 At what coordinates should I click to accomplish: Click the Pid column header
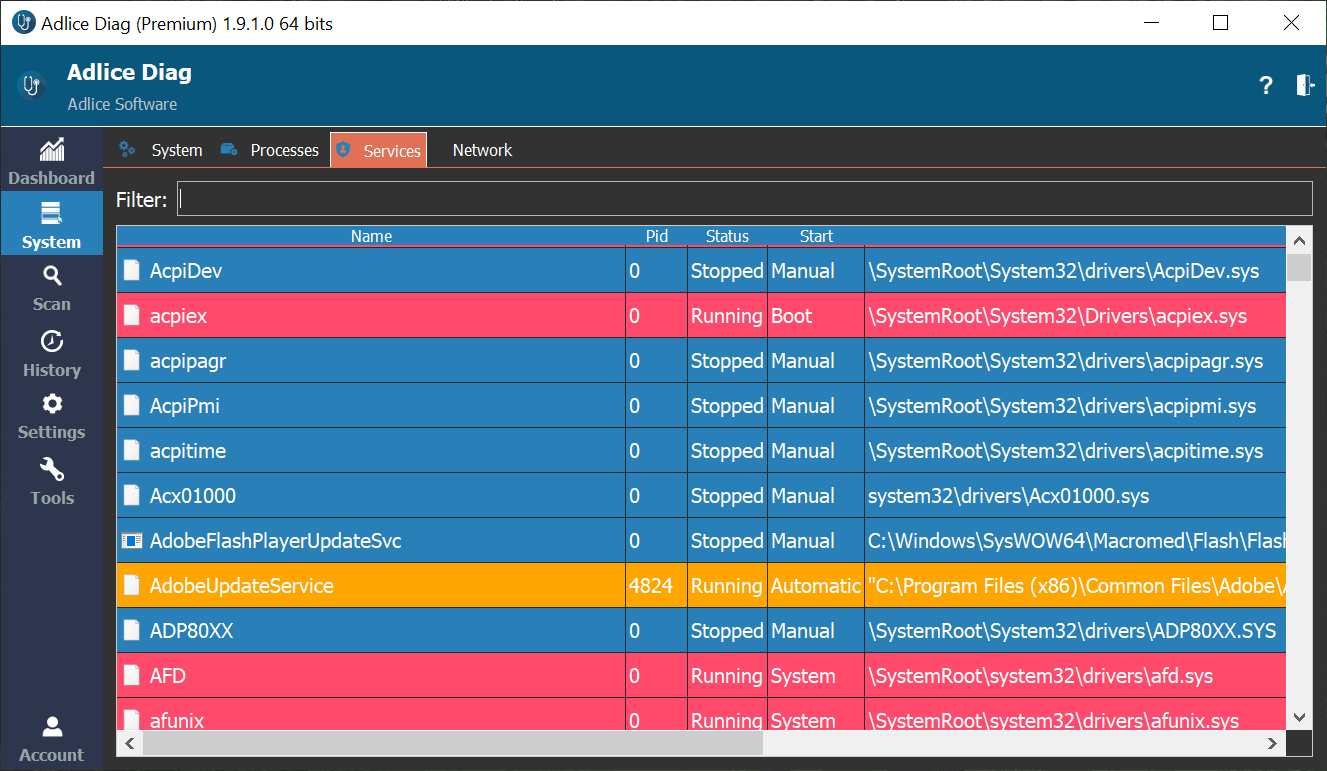coord(657,237)
